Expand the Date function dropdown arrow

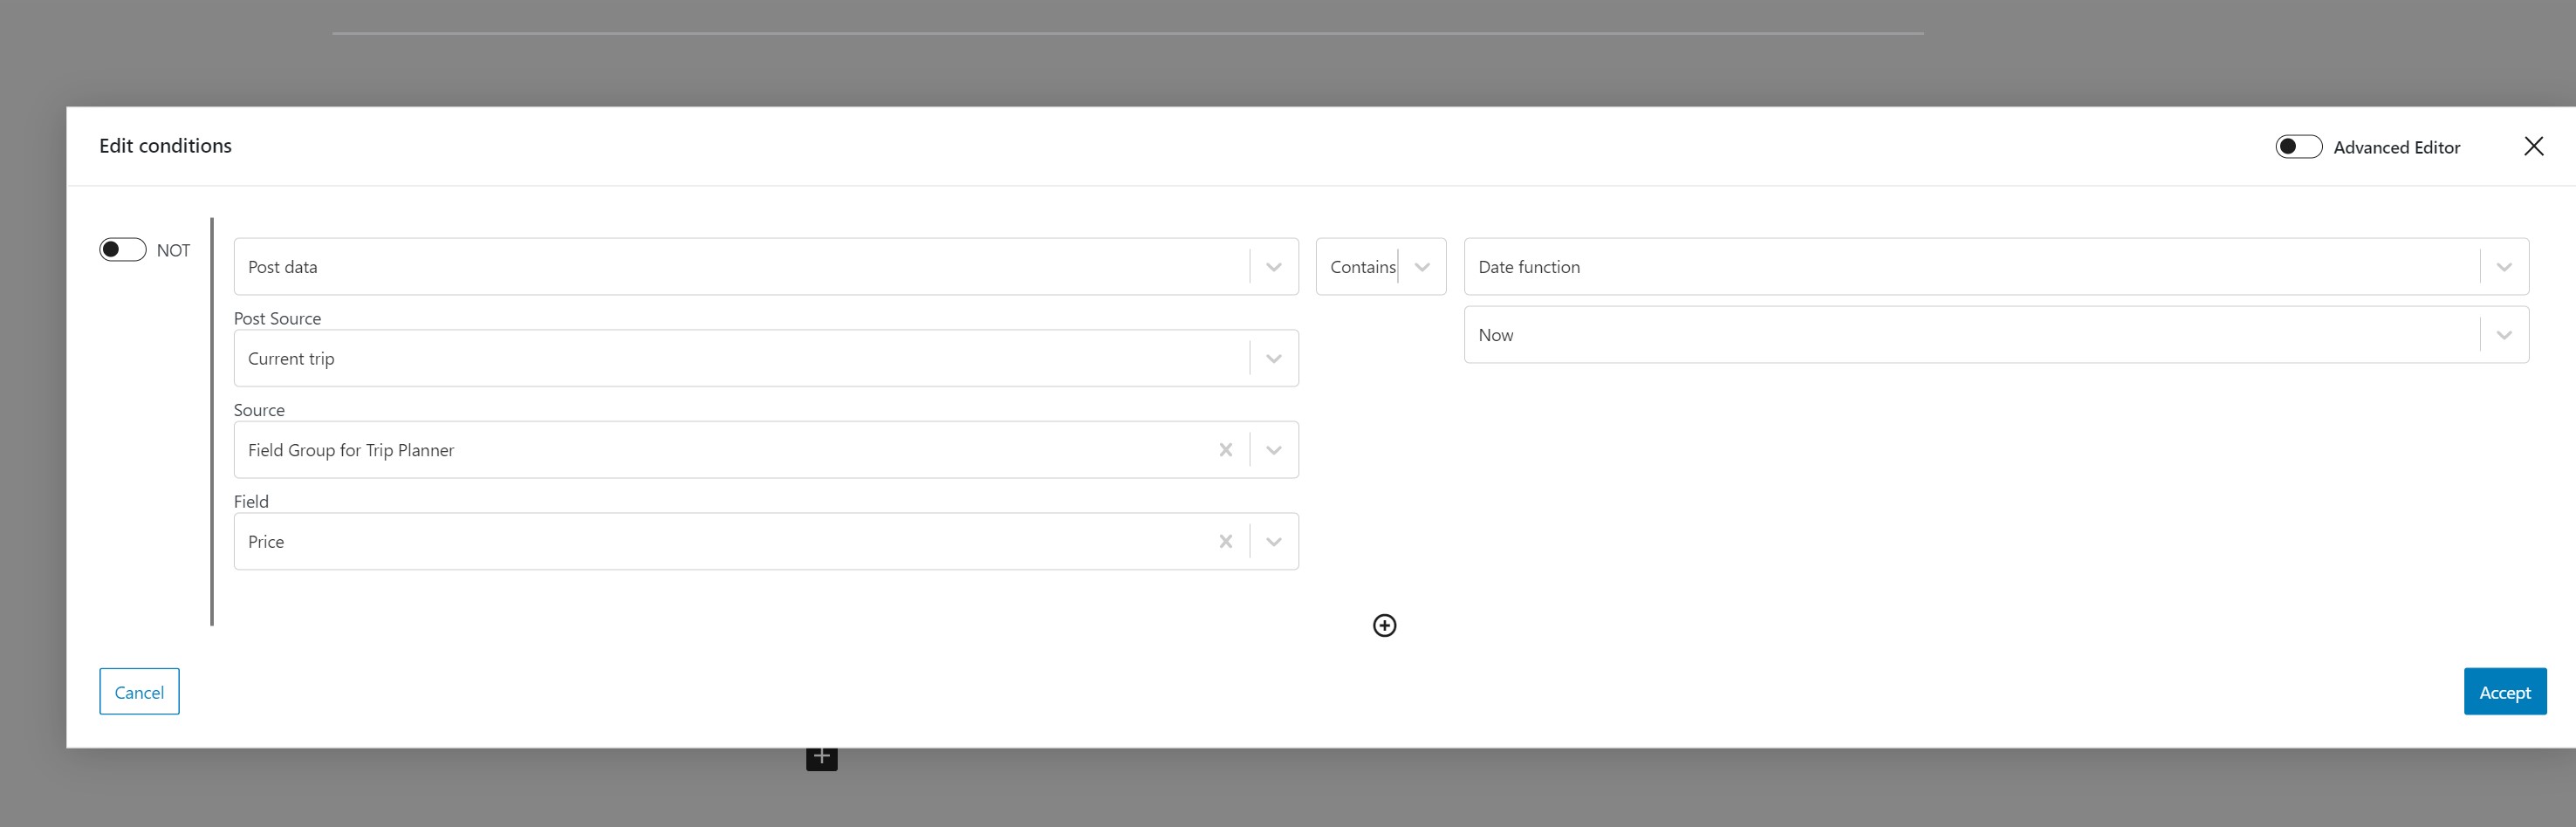pyautogui.click(x=2503, y=267)
